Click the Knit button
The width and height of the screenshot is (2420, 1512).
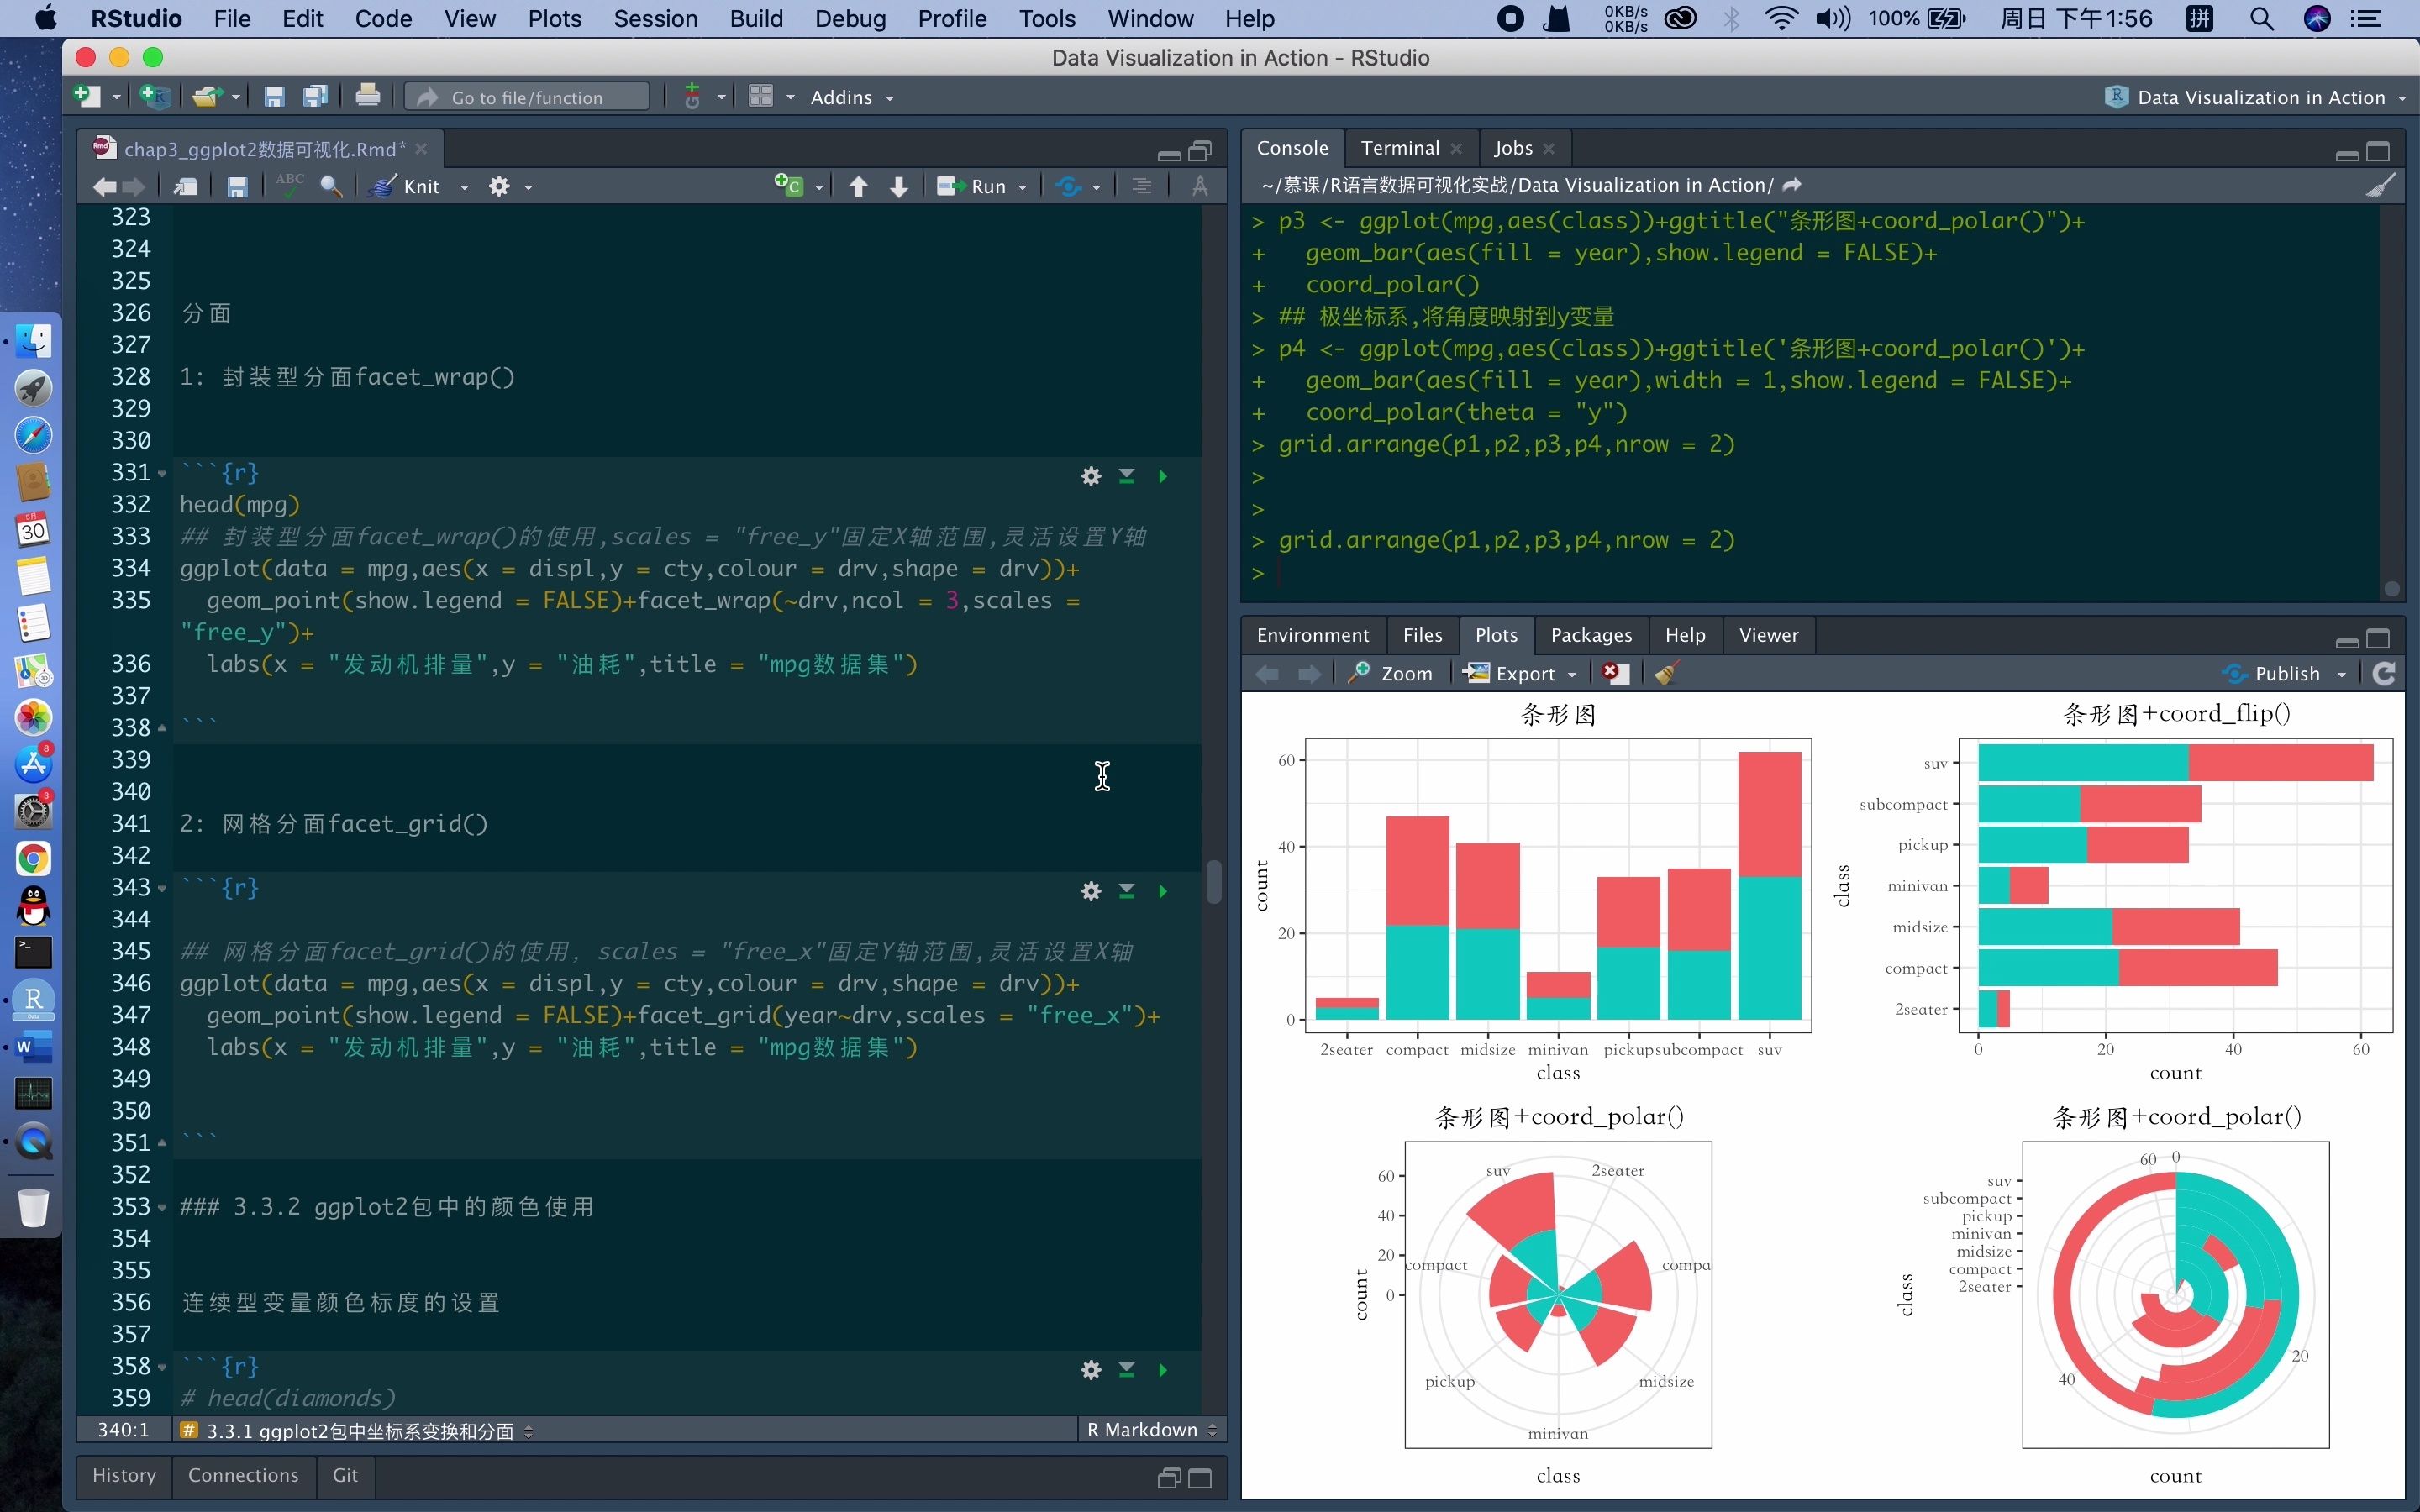[404, 186]
